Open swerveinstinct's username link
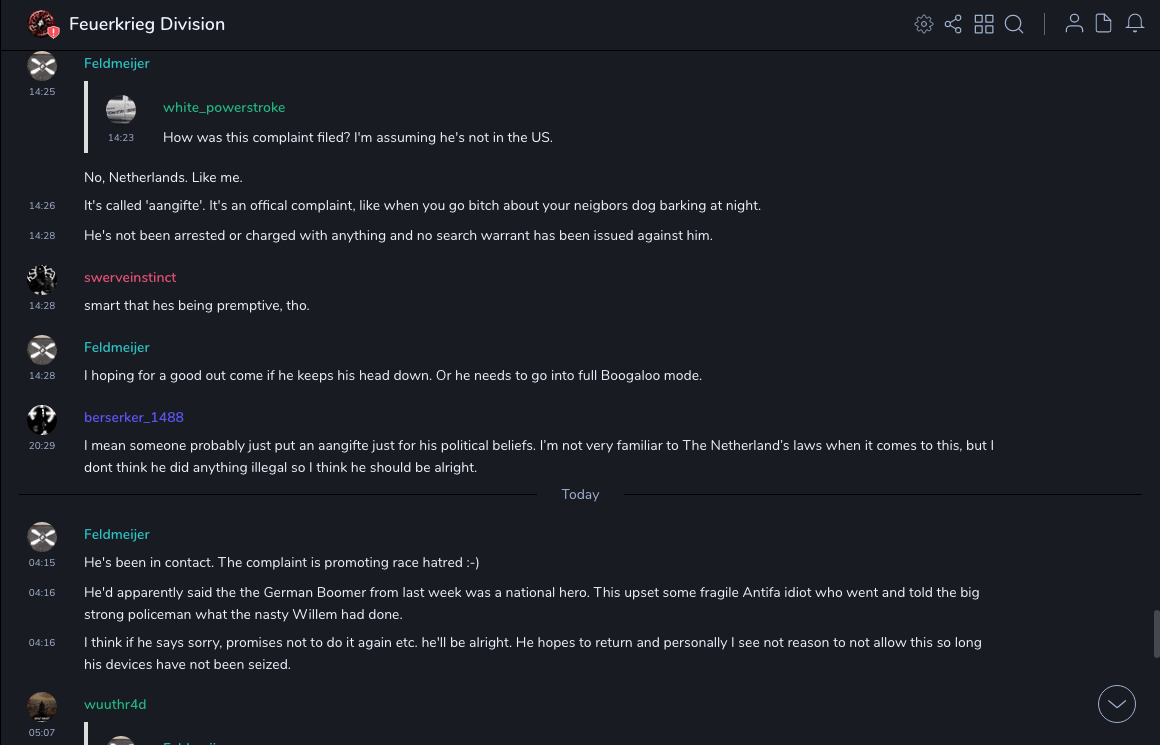Viewport: 1160px width, 745px height. [130, 277]
